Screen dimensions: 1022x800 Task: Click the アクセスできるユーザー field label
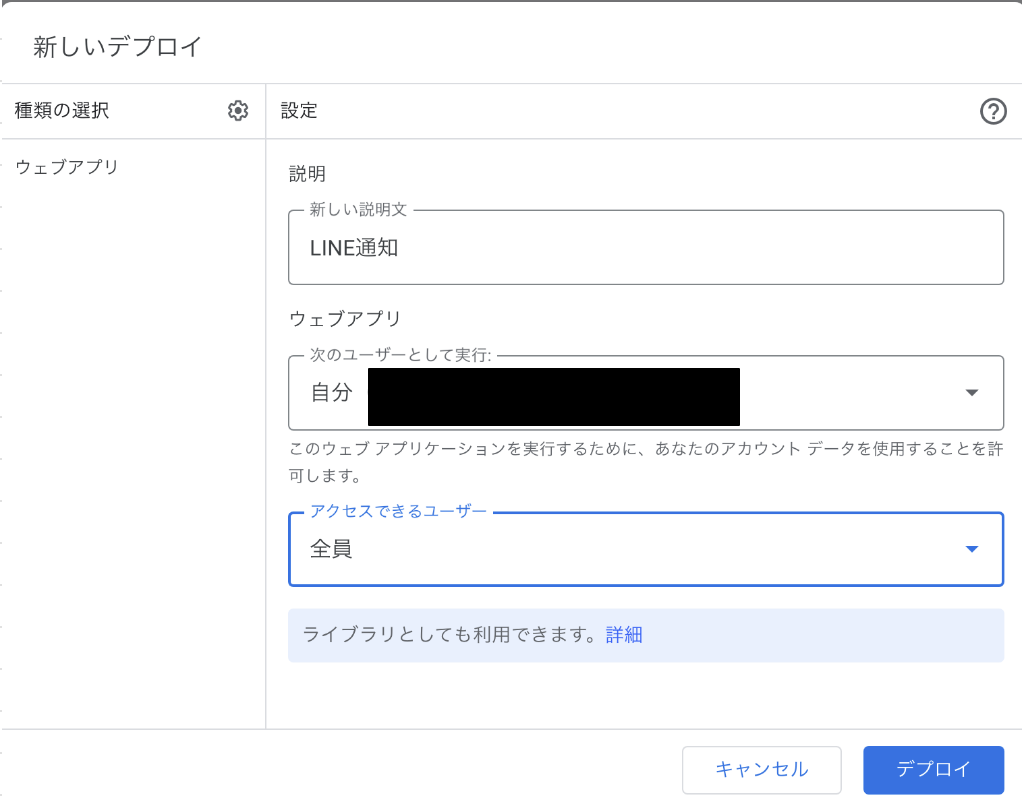398,512
